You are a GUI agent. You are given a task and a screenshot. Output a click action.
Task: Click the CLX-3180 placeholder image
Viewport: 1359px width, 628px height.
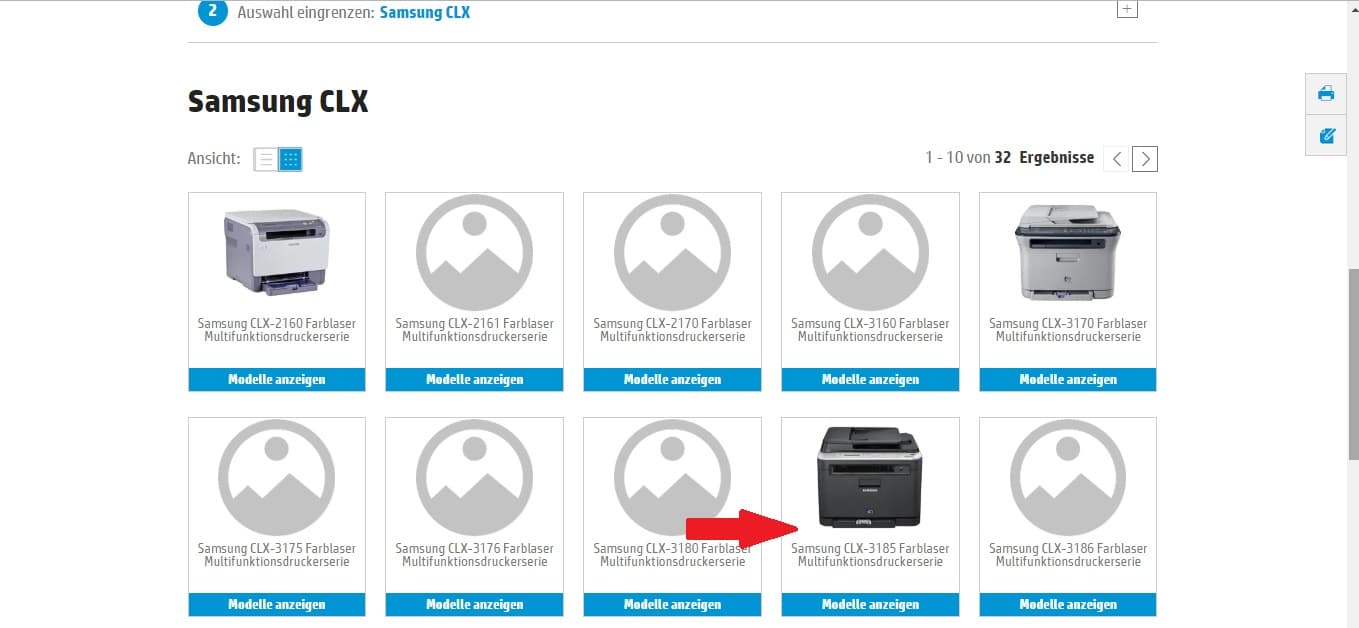point(673,477)
